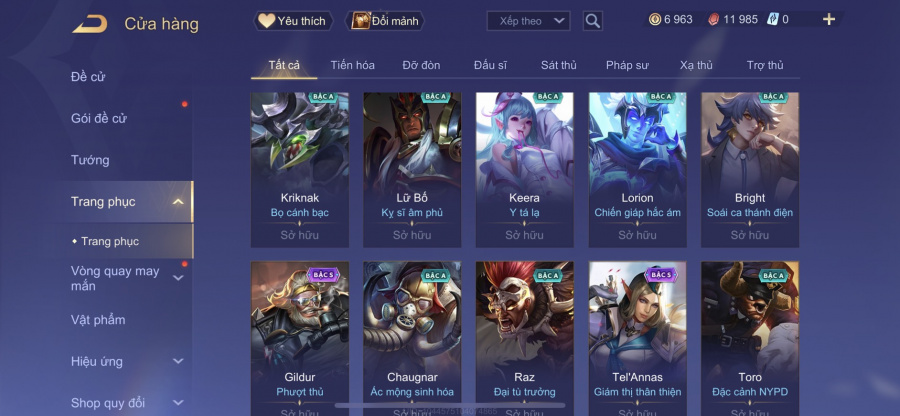Image resolution: width=900 pixels, height=416 pixels.
Task: Open Yêu thích heart favorites
Action: 293,21
